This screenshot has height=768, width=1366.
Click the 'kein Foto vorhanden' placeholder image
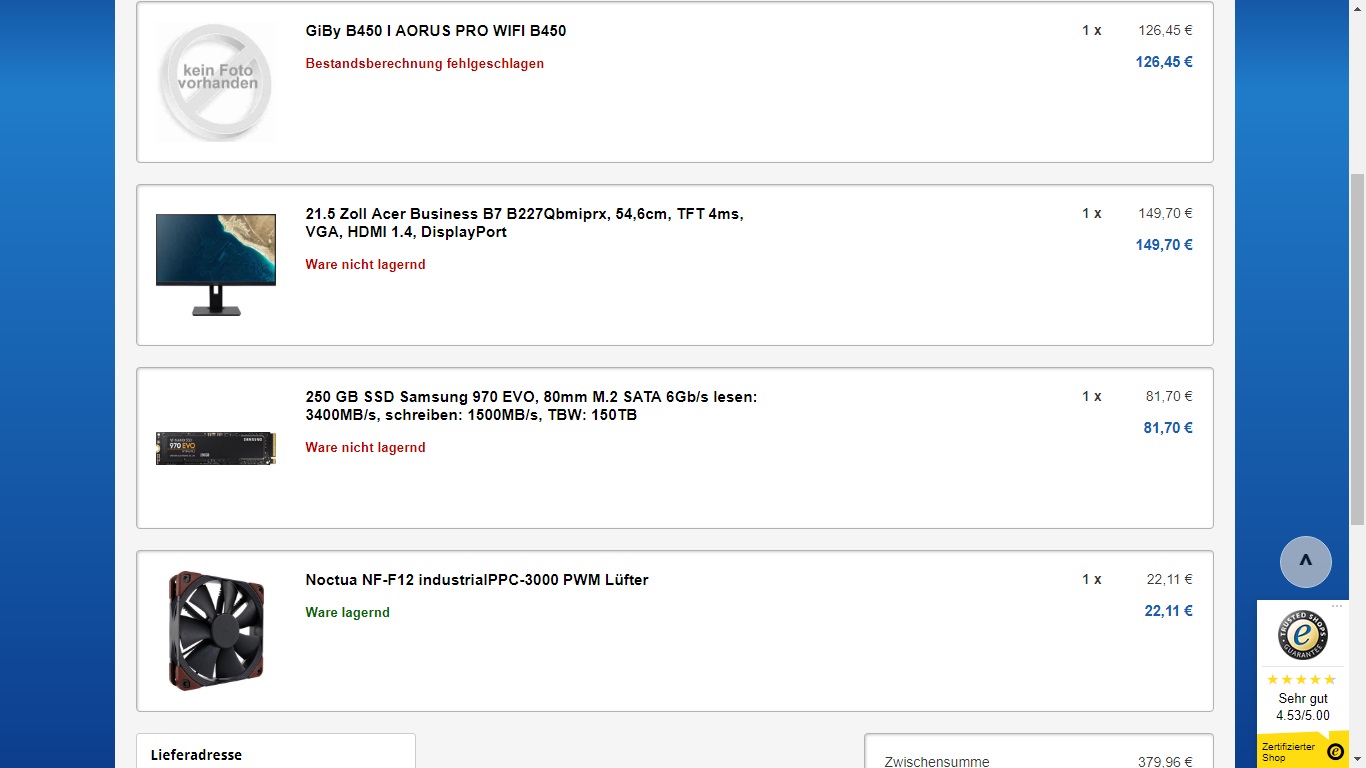point(216,82)
